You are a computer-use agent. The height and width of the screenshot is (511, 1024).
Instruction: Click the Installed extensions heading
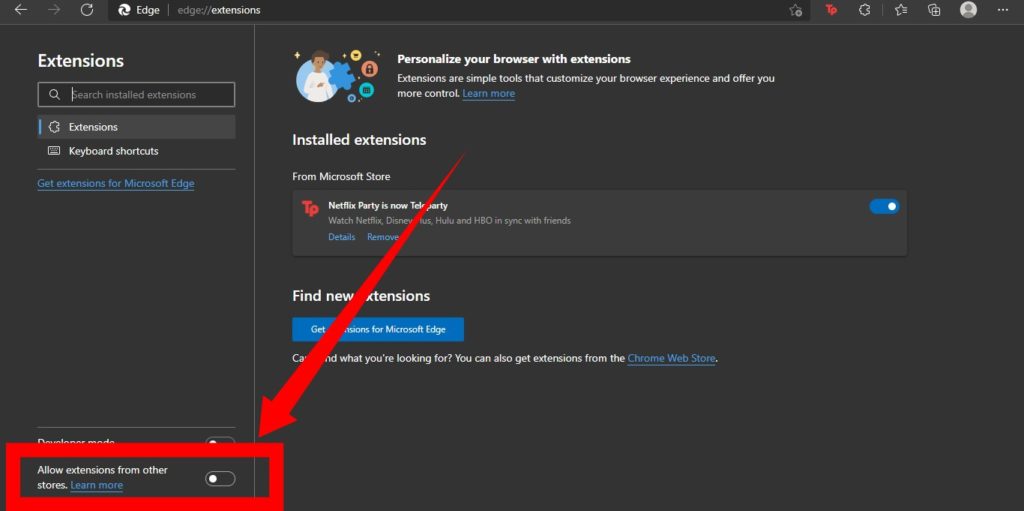(x=359, y=140)
